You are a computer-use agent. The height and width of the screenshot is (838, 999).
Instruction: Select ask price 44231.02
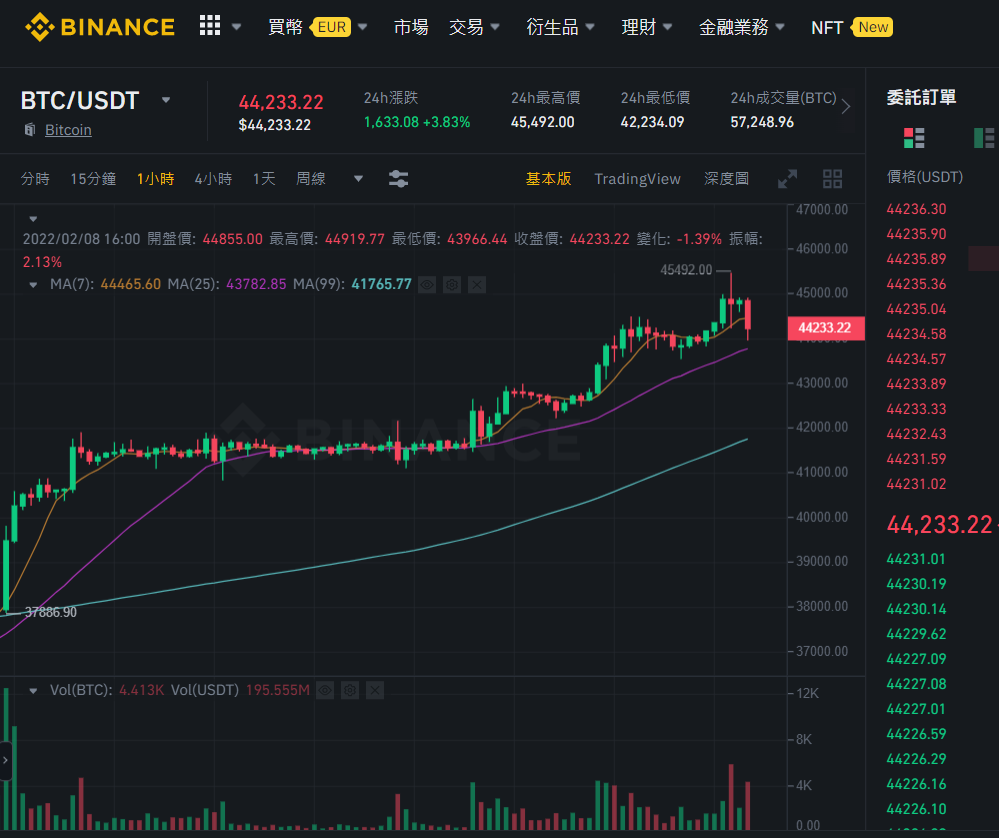tap(916, 484)
